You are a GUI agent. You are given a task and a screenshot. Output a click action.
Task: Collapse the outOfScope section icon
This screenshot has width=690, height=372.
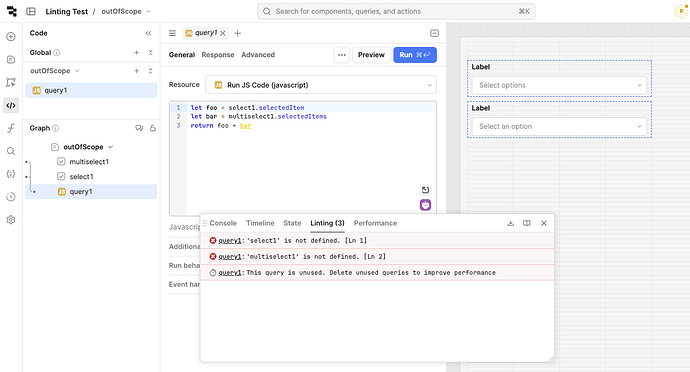[x=150, y=71]
